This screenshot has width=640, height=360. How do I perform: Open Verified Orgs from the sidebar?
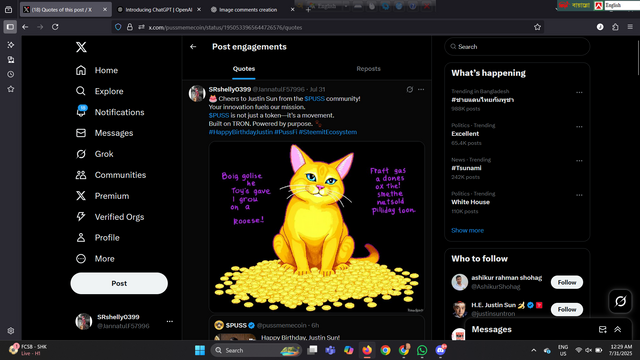tap(110, 217)
